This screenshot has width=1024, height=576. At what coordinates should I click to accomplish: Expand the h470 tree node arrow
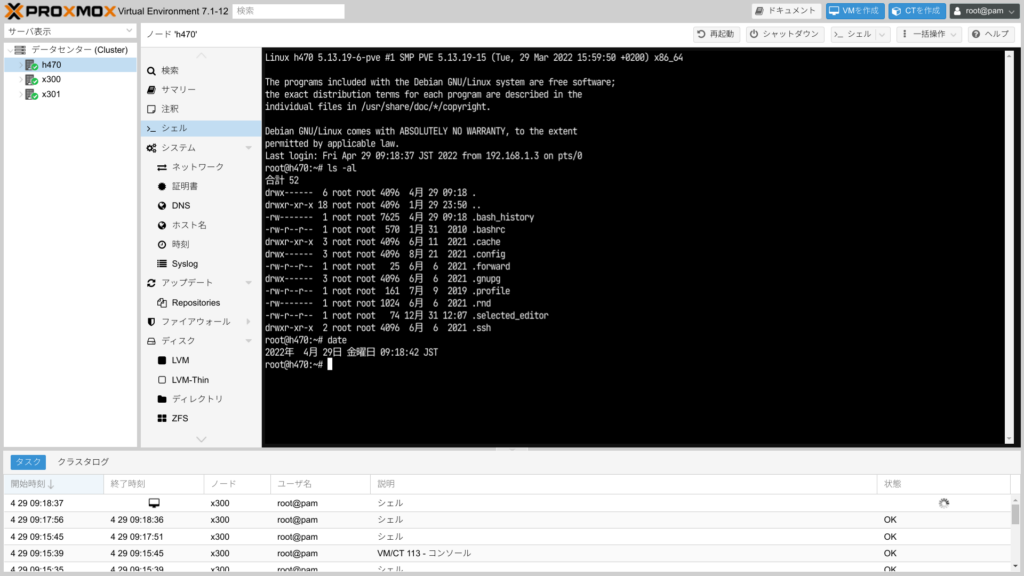coord(20,65)
